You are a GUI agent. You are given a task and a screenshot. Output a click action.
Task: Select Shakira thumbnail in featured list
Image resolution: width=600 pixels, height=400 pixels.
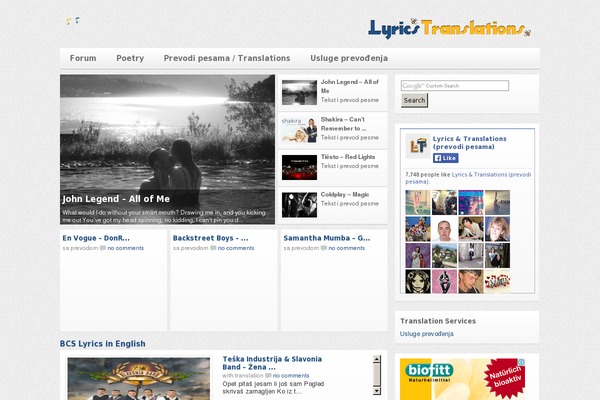pyautogui.click(x=299, y=130)
